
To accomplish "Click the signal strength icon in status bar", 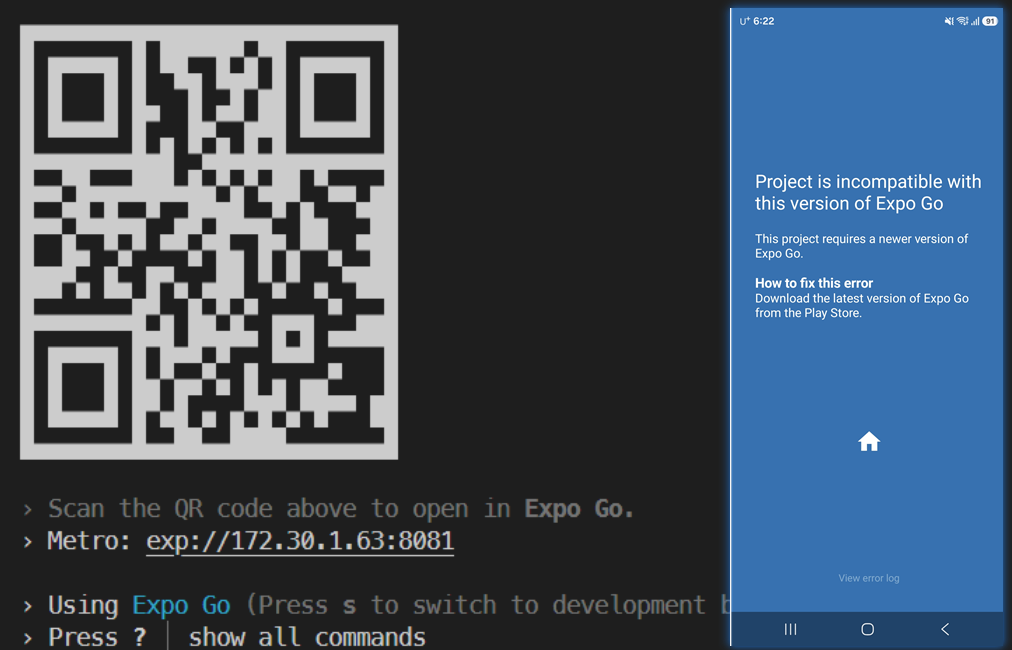I will [x=975, y=21].
